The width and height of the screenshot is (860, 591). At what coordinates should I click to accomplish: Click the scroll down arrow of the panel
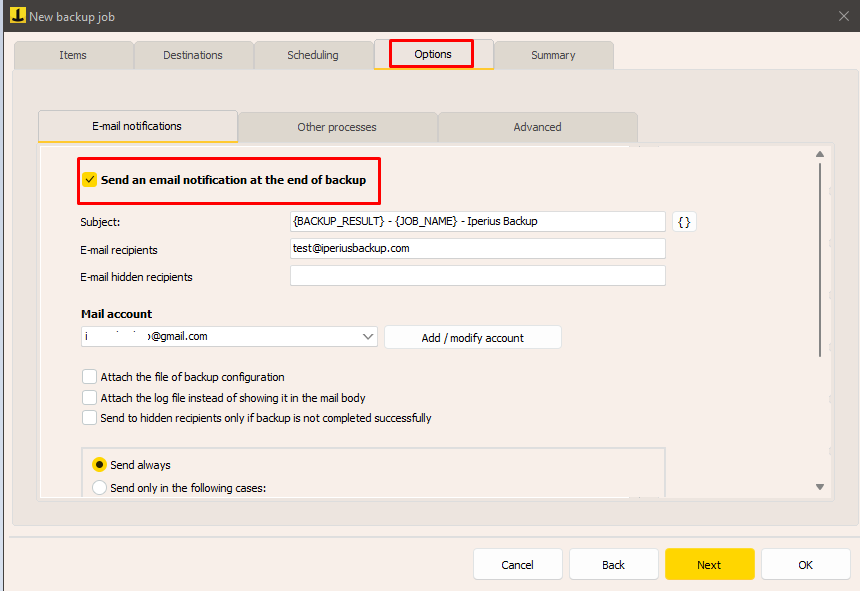point(820,487)
